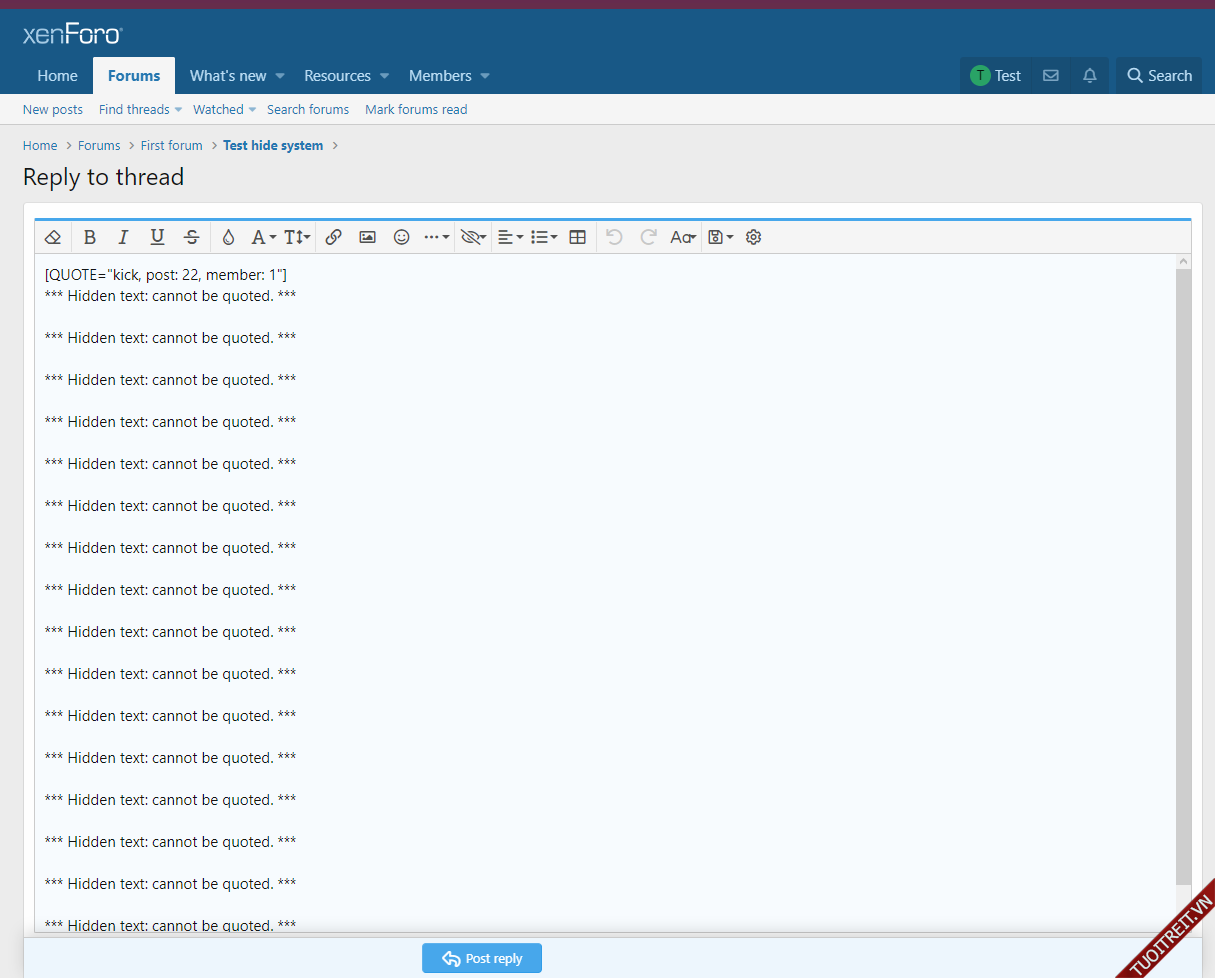
Task: Toggle bold formatting in editor
Action: click(90, 237)
